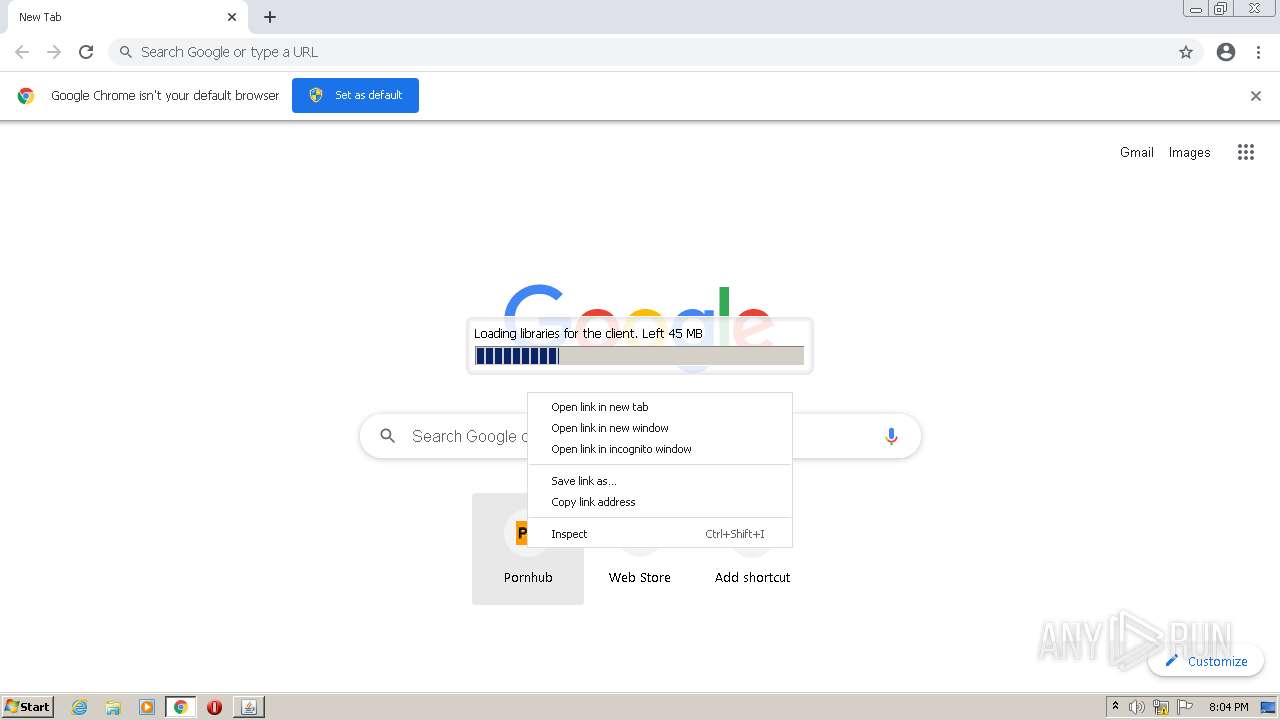Open Action Center flag icon

tap(1185, 707)
